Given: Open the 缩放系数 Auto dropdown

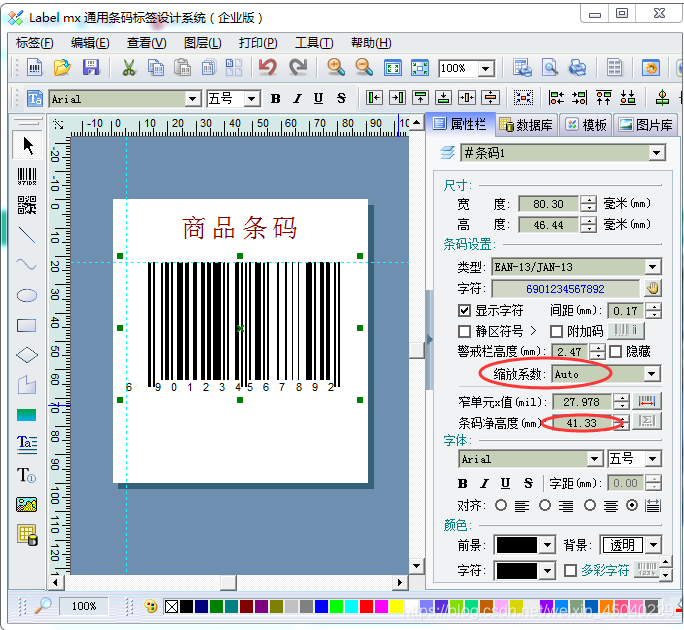Looking at the screenshot, I should coord(652,374).
